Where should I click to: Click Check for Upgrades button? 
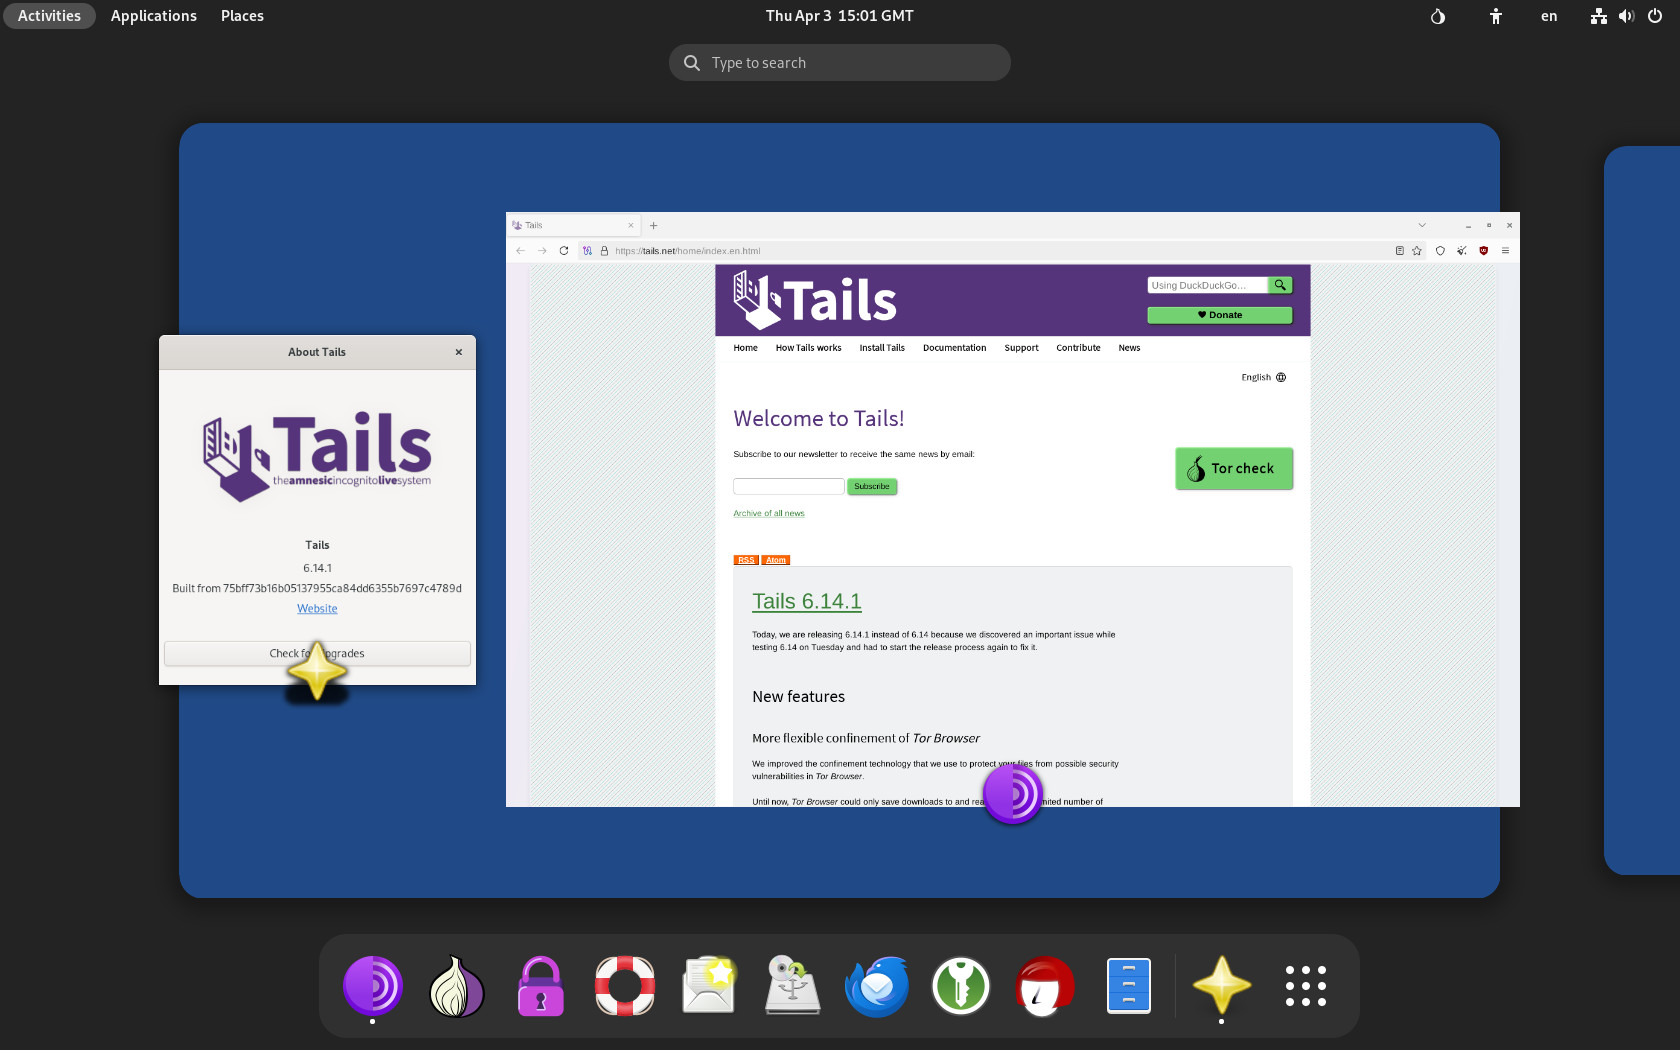(x=317, y=654)
